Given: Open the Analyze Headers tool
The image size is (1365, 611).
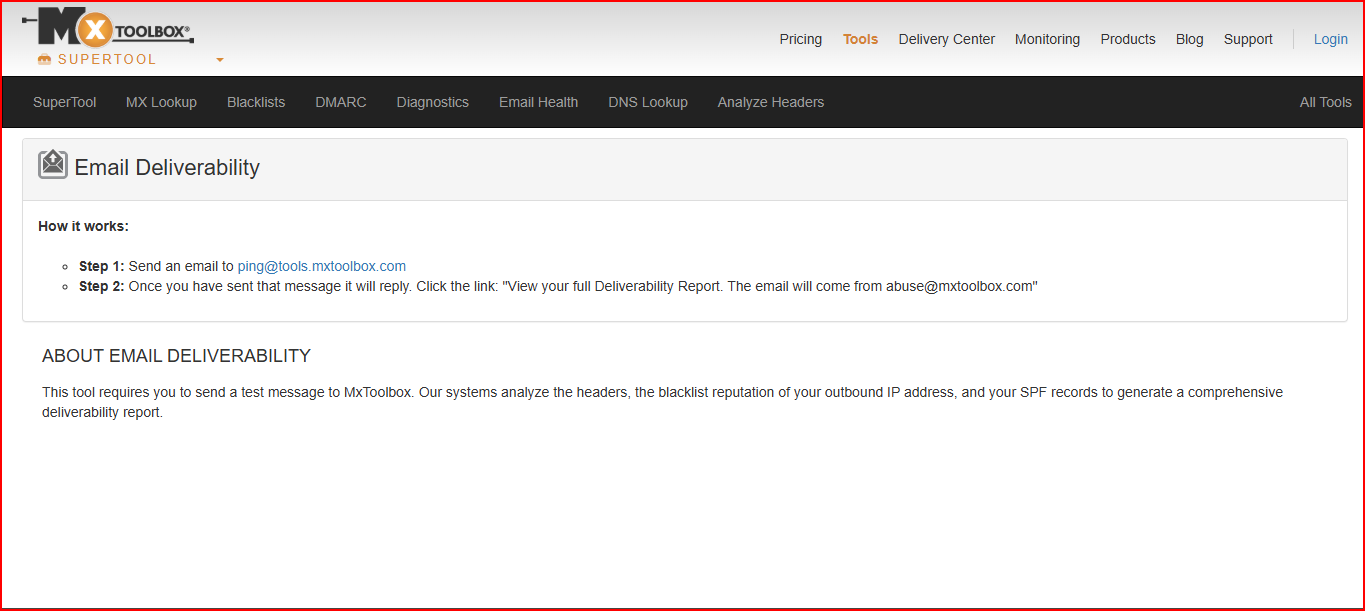Looking at the screenshot, I should [x=770, y=102].
